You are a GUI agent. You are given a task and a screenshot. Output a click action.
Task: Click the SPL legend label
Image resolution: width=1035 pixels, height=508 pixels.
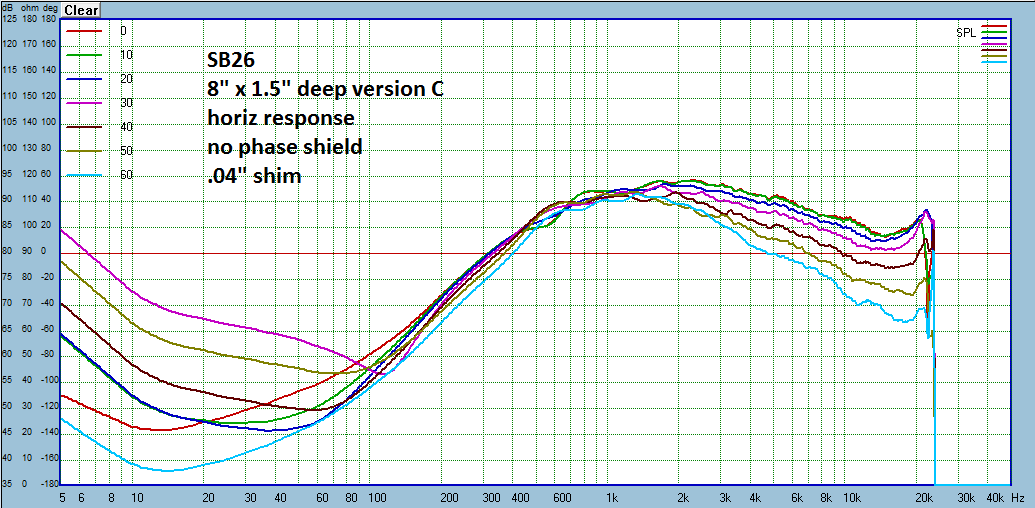pos(966,34)
